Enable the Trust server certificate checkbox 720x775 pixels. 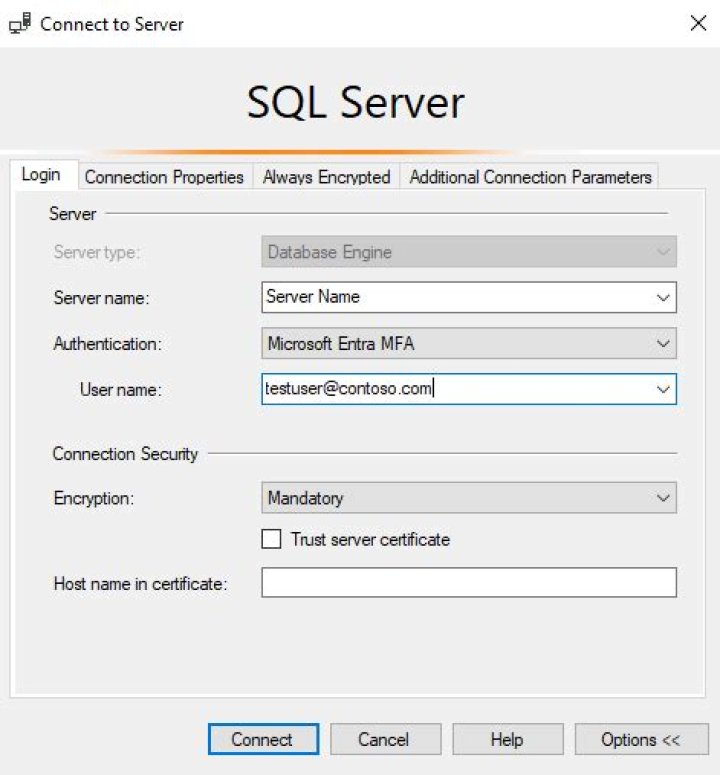[271, 540]
